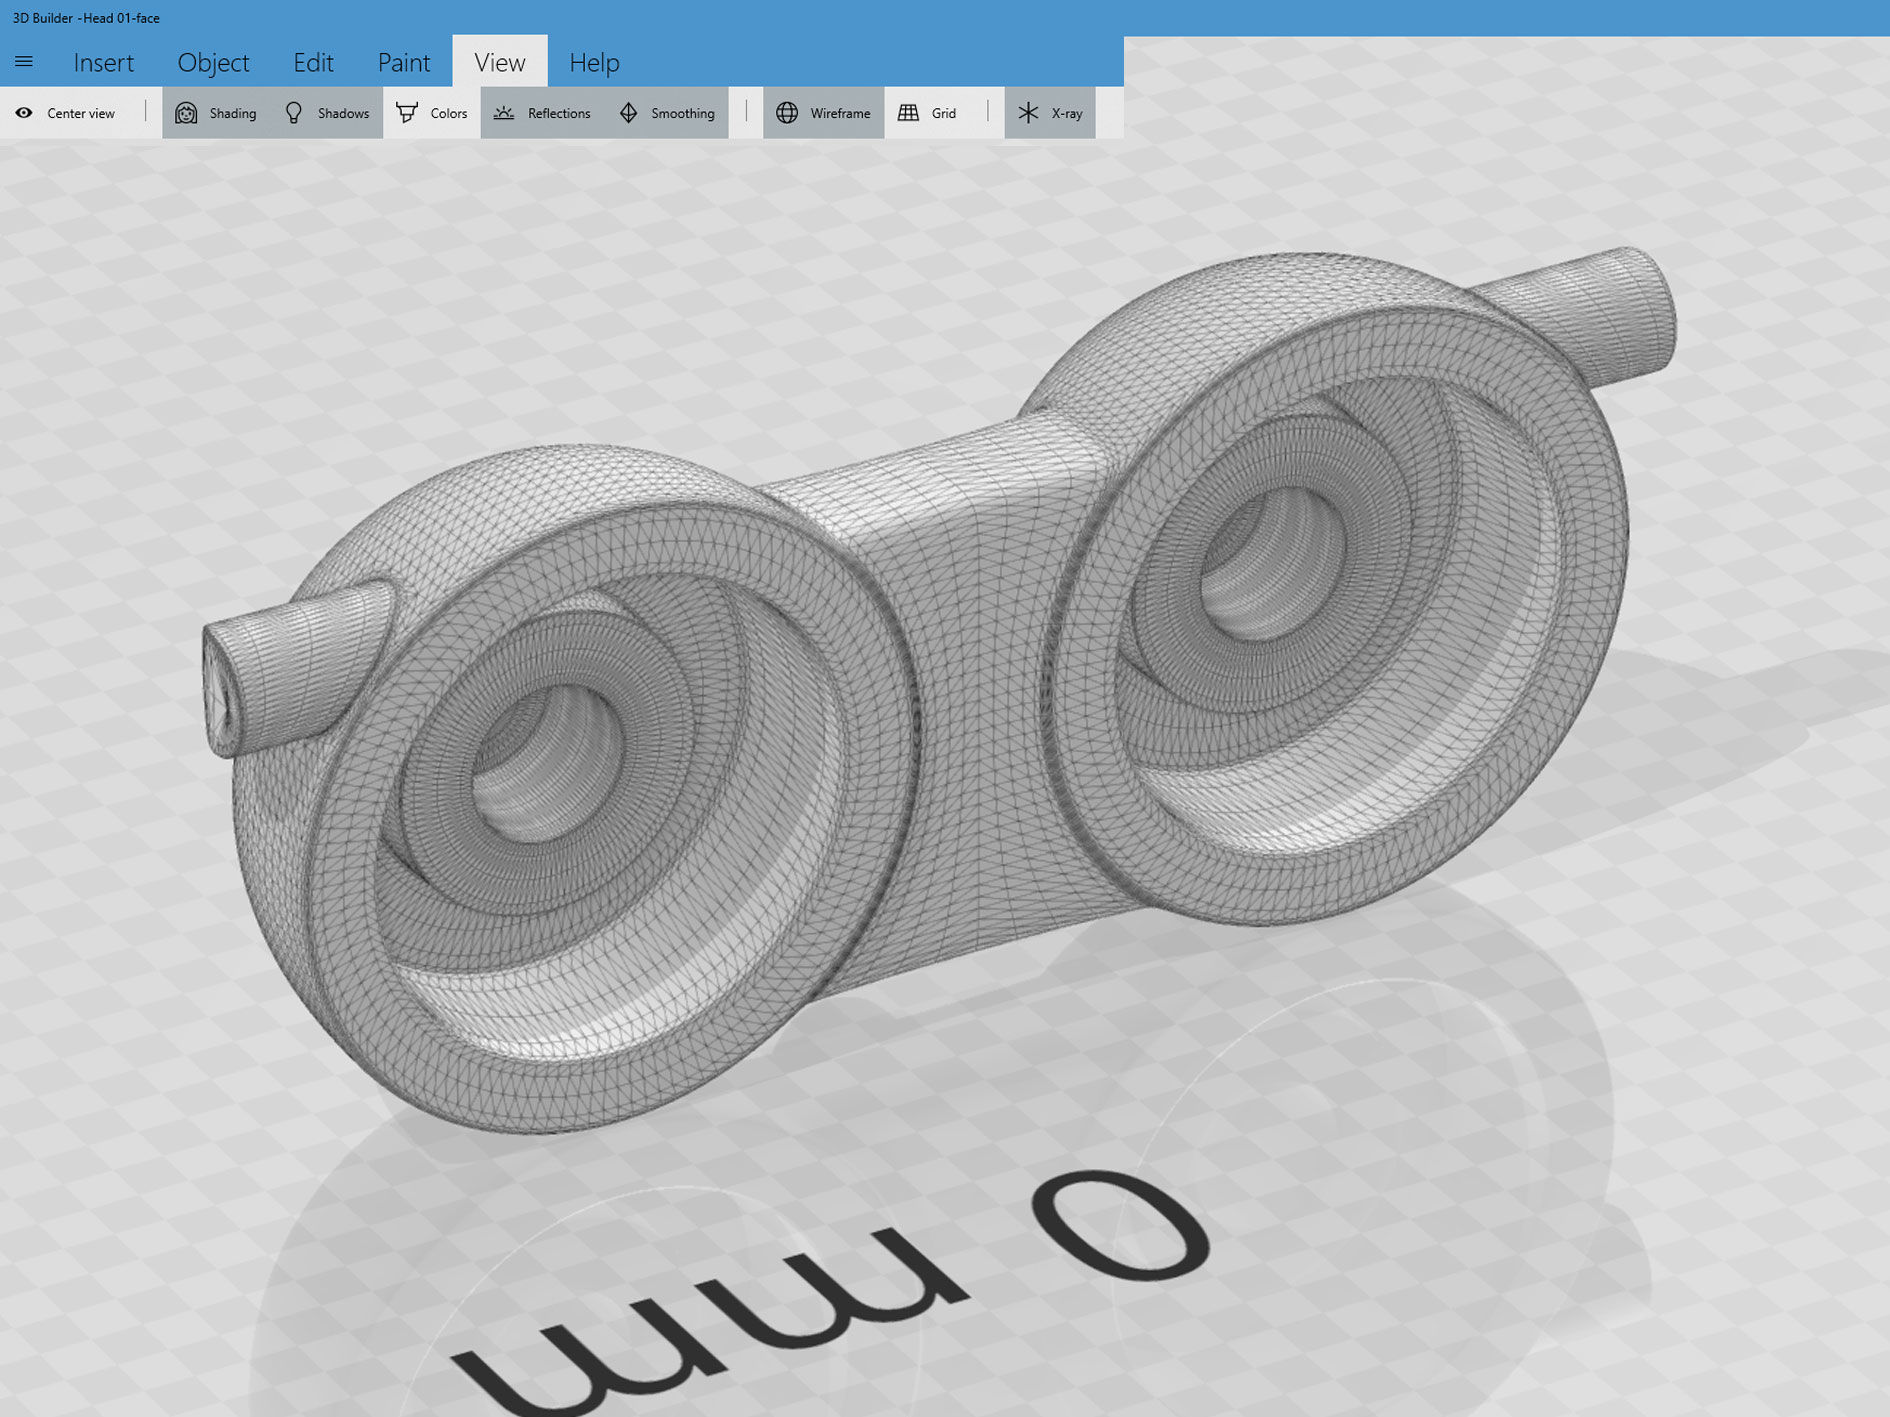Switch to the Paint tab
The height and width of the screenshot is (1417, 1890).
(x=404, y=62)
